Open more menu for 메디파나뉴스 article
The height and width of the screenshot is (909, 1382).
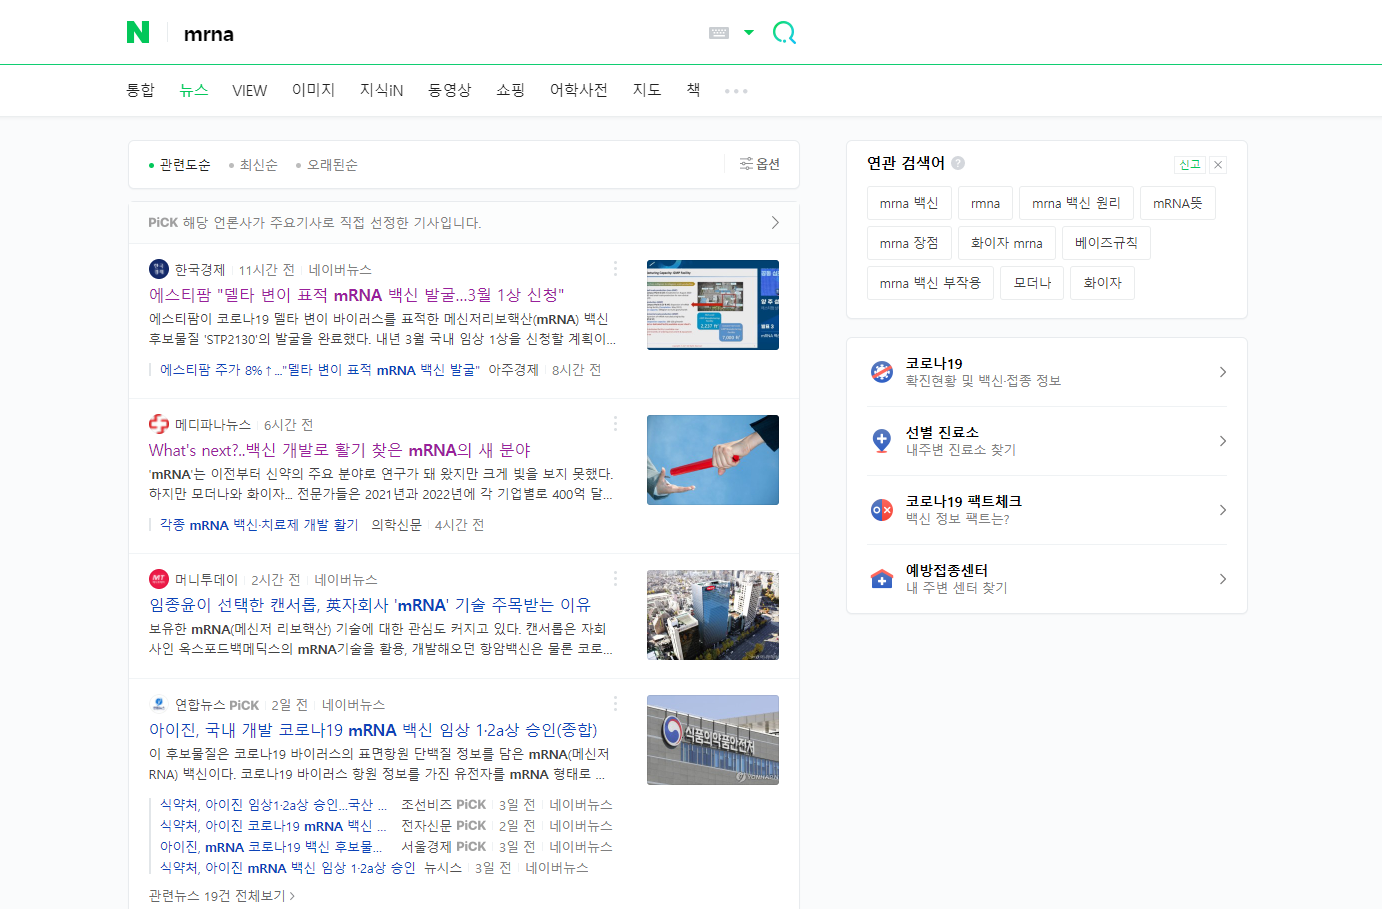(x=615, y=424)
